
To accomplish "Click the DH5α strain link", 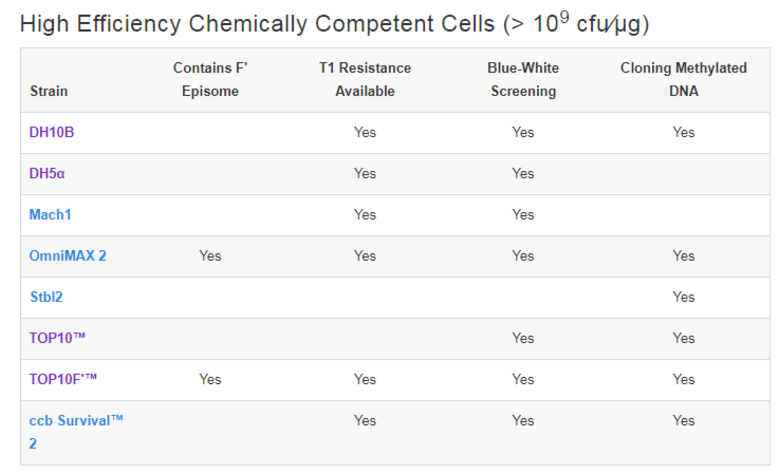I will coord(47,173).
